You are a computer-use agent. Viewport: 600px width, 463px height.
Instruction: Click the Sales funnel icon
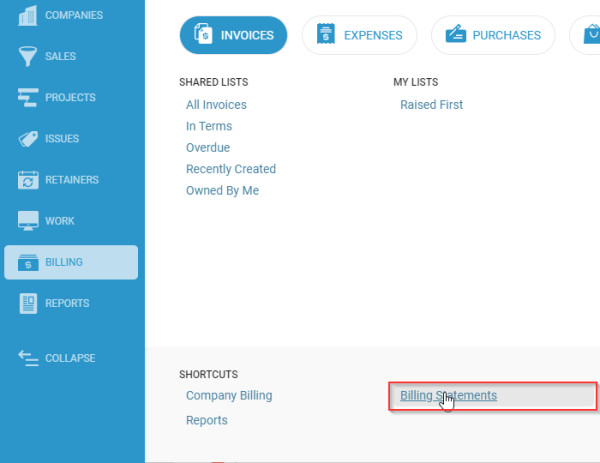(x=26, y=56)
